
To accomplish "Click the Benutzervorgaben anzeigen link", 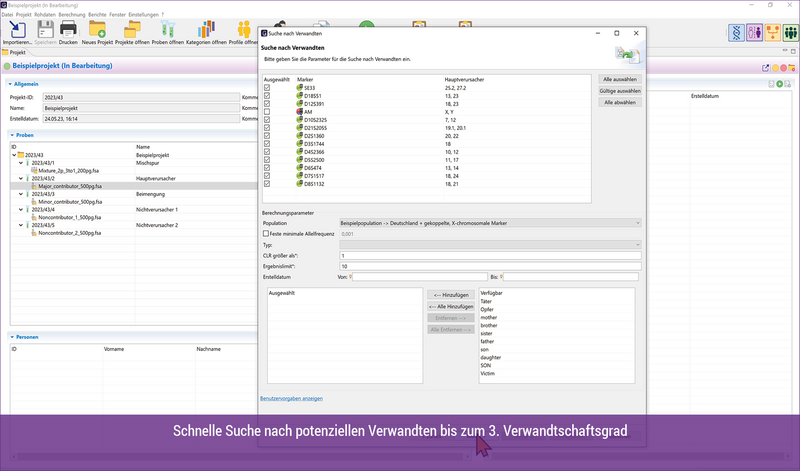I will (290, 398).
